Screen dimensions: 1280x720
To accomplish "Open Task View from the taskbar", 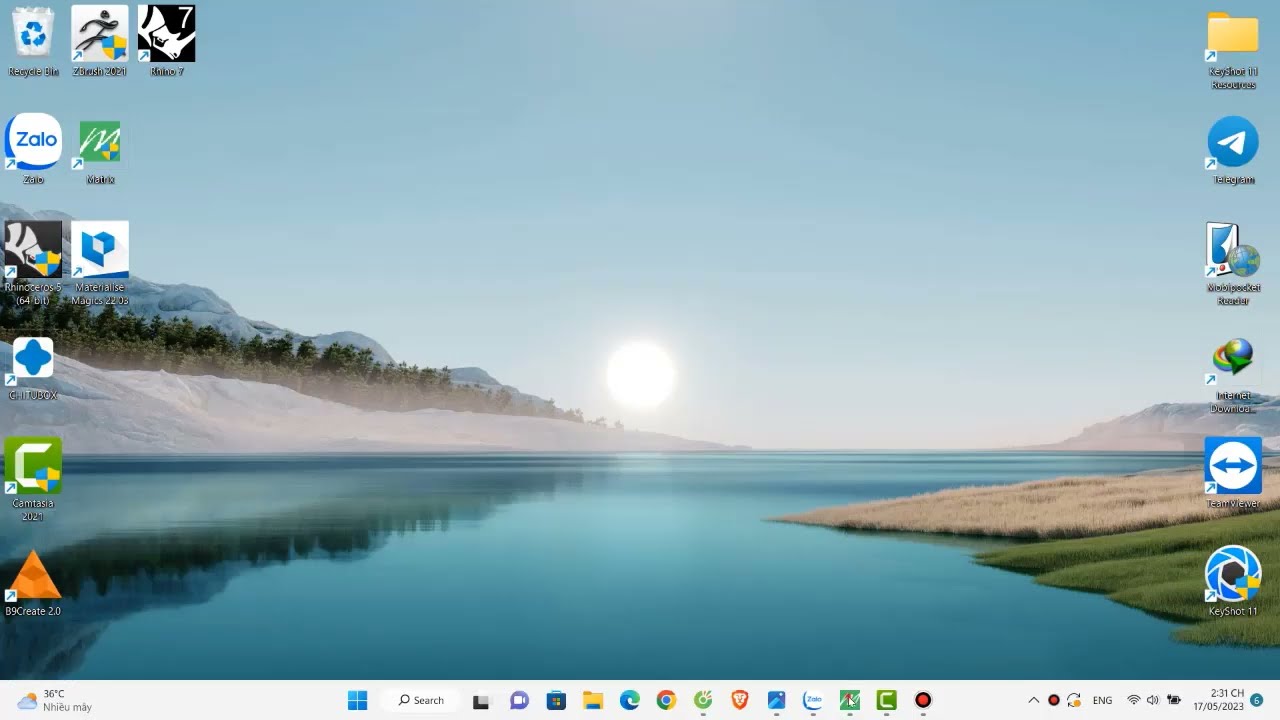I will [481, 700].
